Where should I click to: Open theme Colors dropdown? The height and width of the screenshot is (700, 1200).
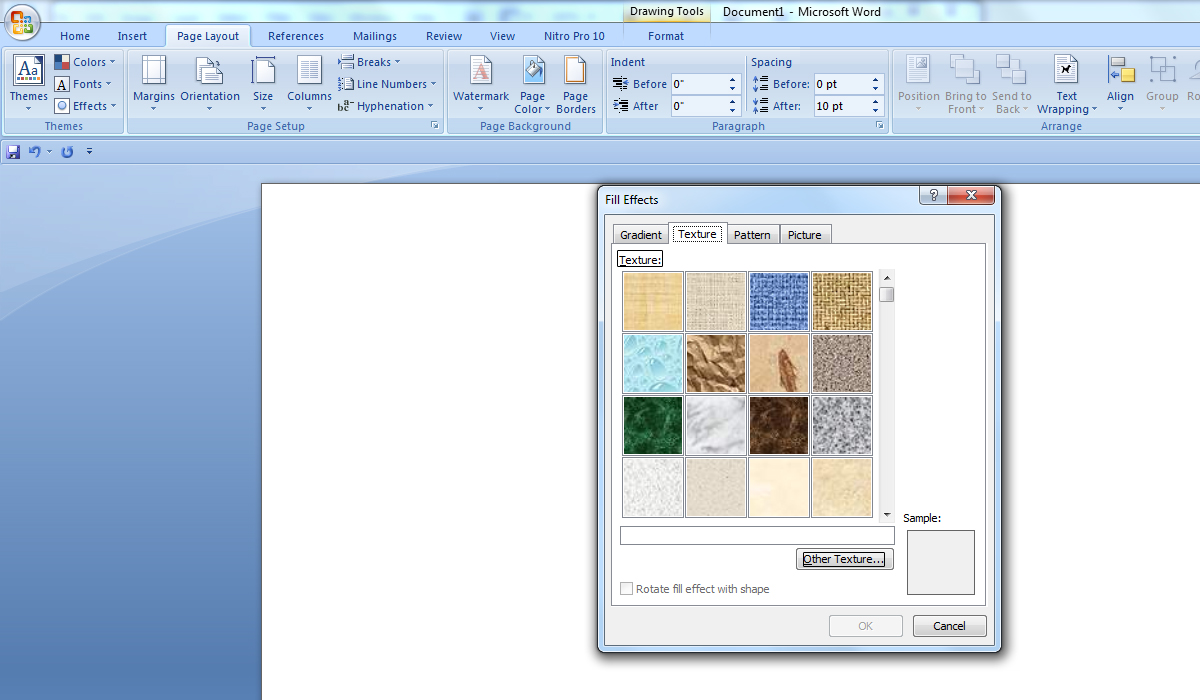coord(85,62)
